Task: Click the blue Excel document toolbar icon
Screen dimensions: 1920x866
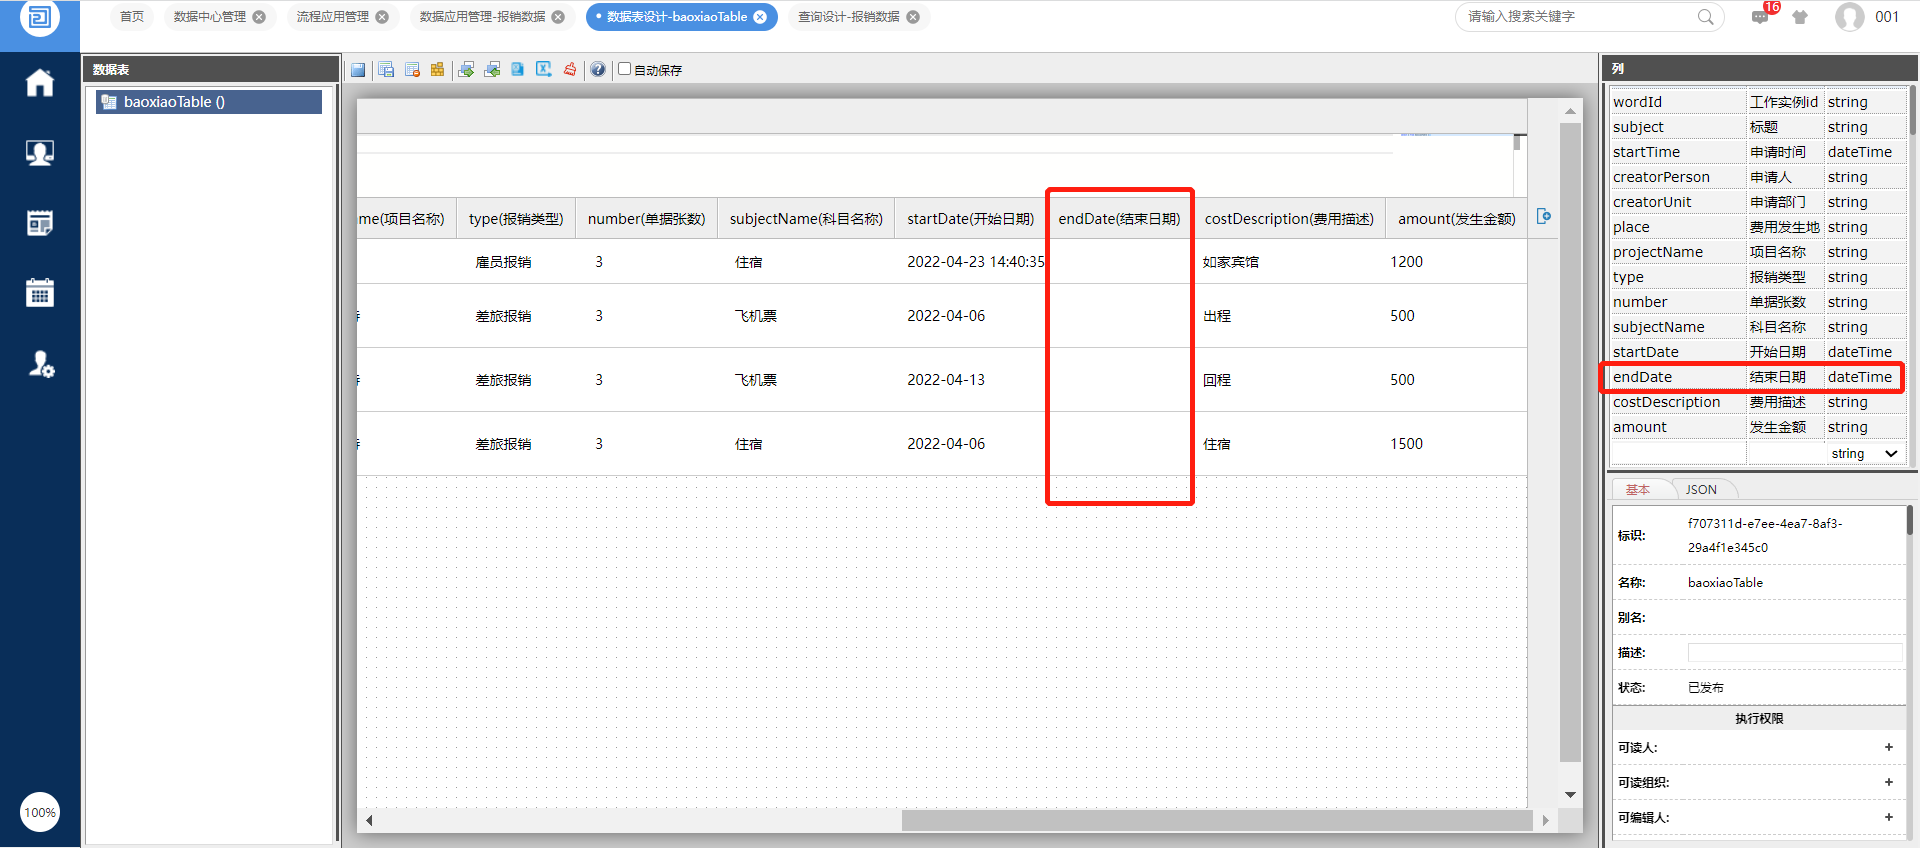Action: click(x=517, y=70)
